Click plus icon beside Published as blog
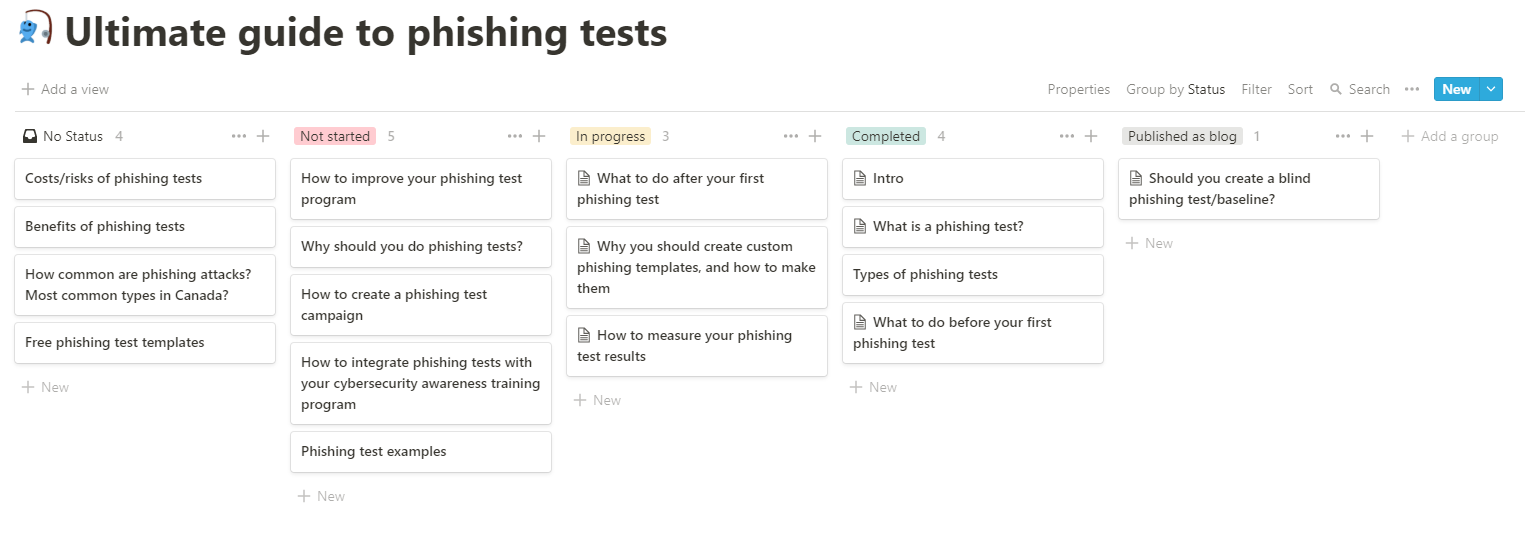1525x542 pixels. [x=1367, y=136]
